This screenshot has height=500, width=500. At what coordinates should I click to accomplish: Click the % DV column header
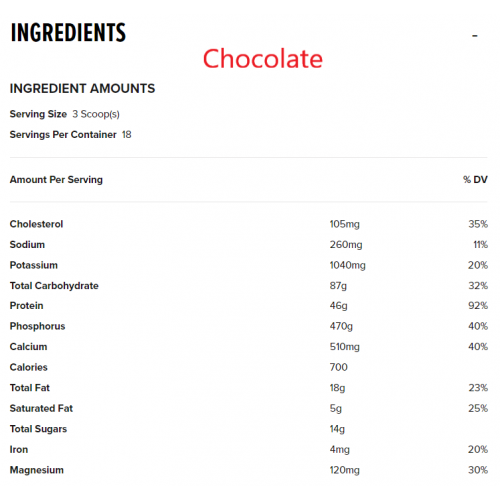pyautogui.click(x=475, y=180)
